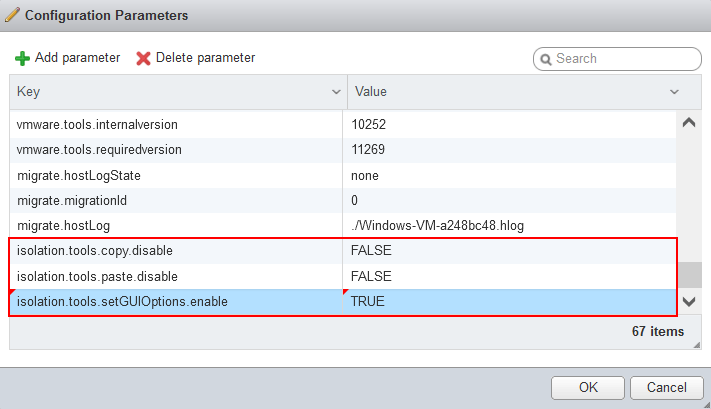The width and height of the screenshot is (711, 409).
Task: Click TRUE value for setGUIOptions.enable
Action: 368,302
